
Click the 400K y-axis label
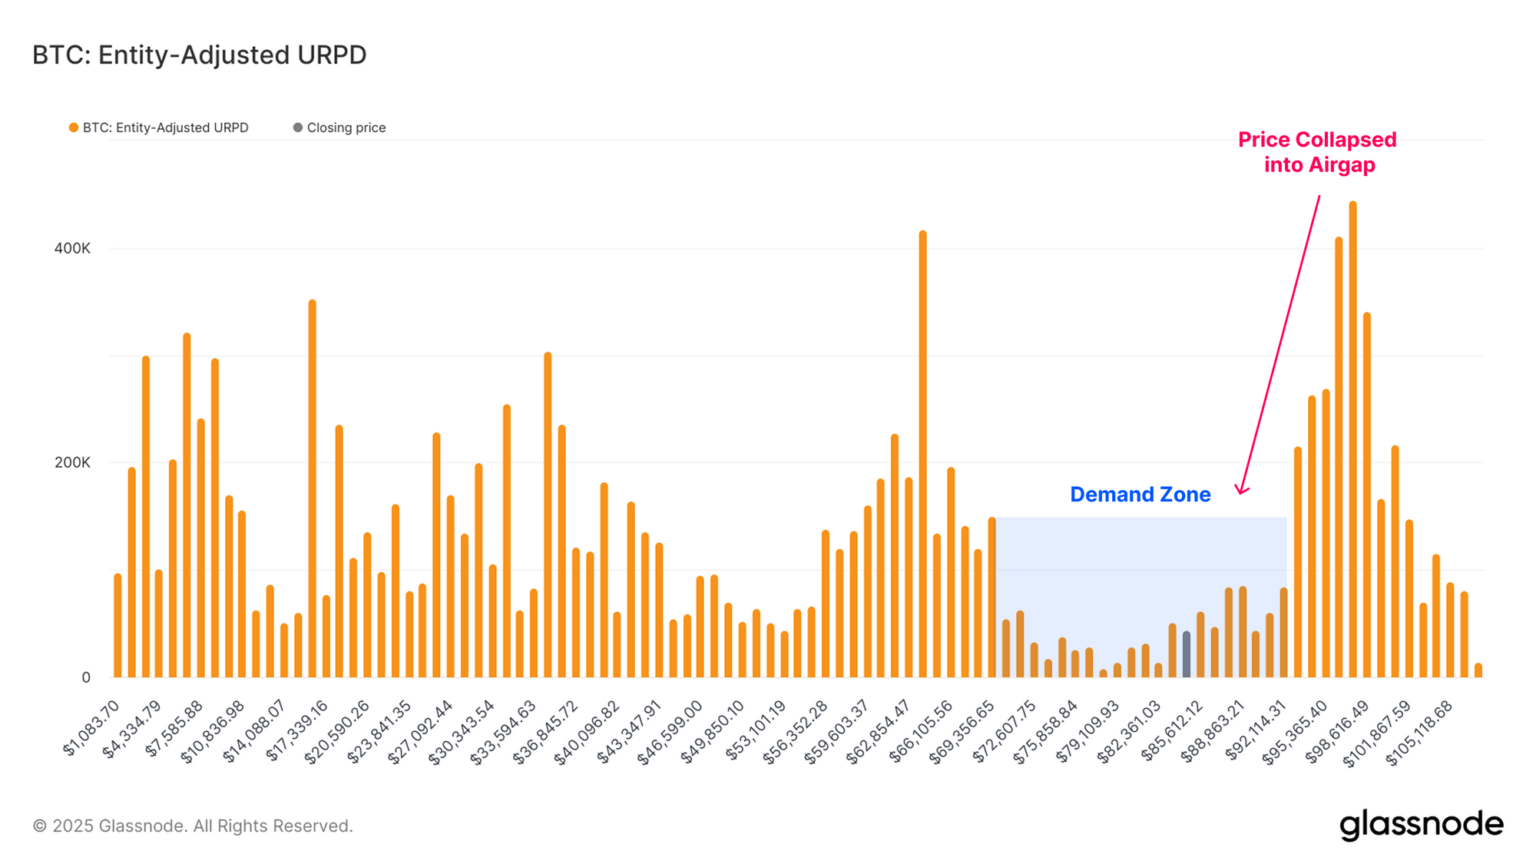(72, 248)
